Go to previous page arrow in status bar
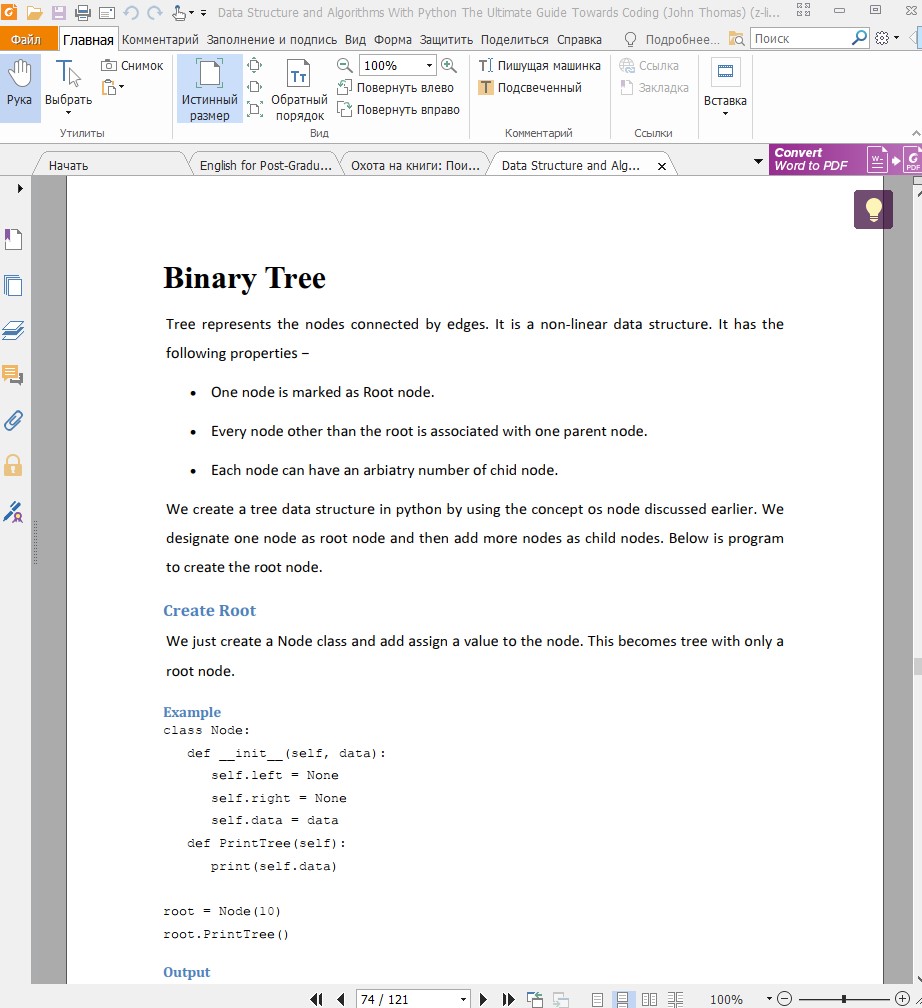922x1008 pixels. pos(341,999)
